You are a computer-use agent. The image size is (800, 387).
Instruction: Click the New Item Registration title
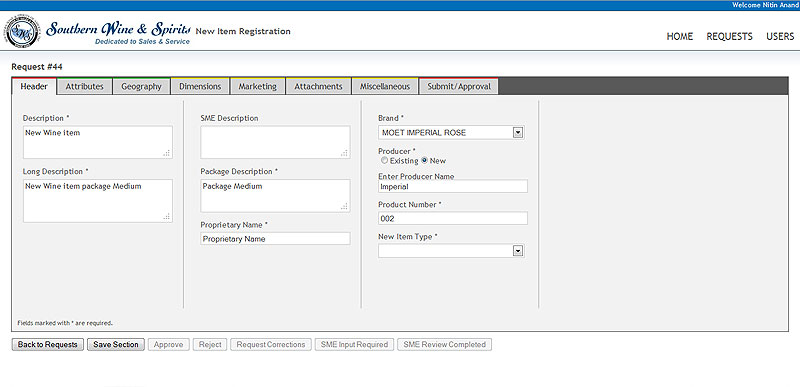pyautogui.click(x=243, y=32)
